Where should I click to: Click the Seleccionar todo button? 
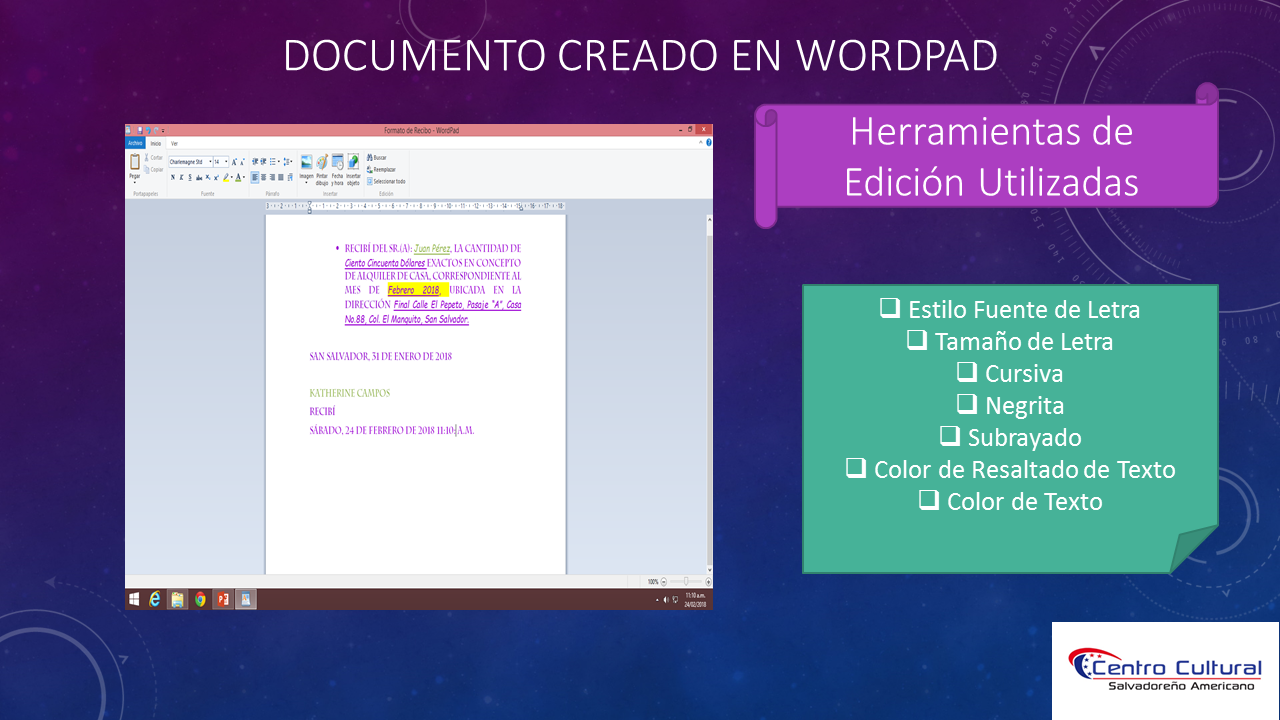[x=386, y=181]
